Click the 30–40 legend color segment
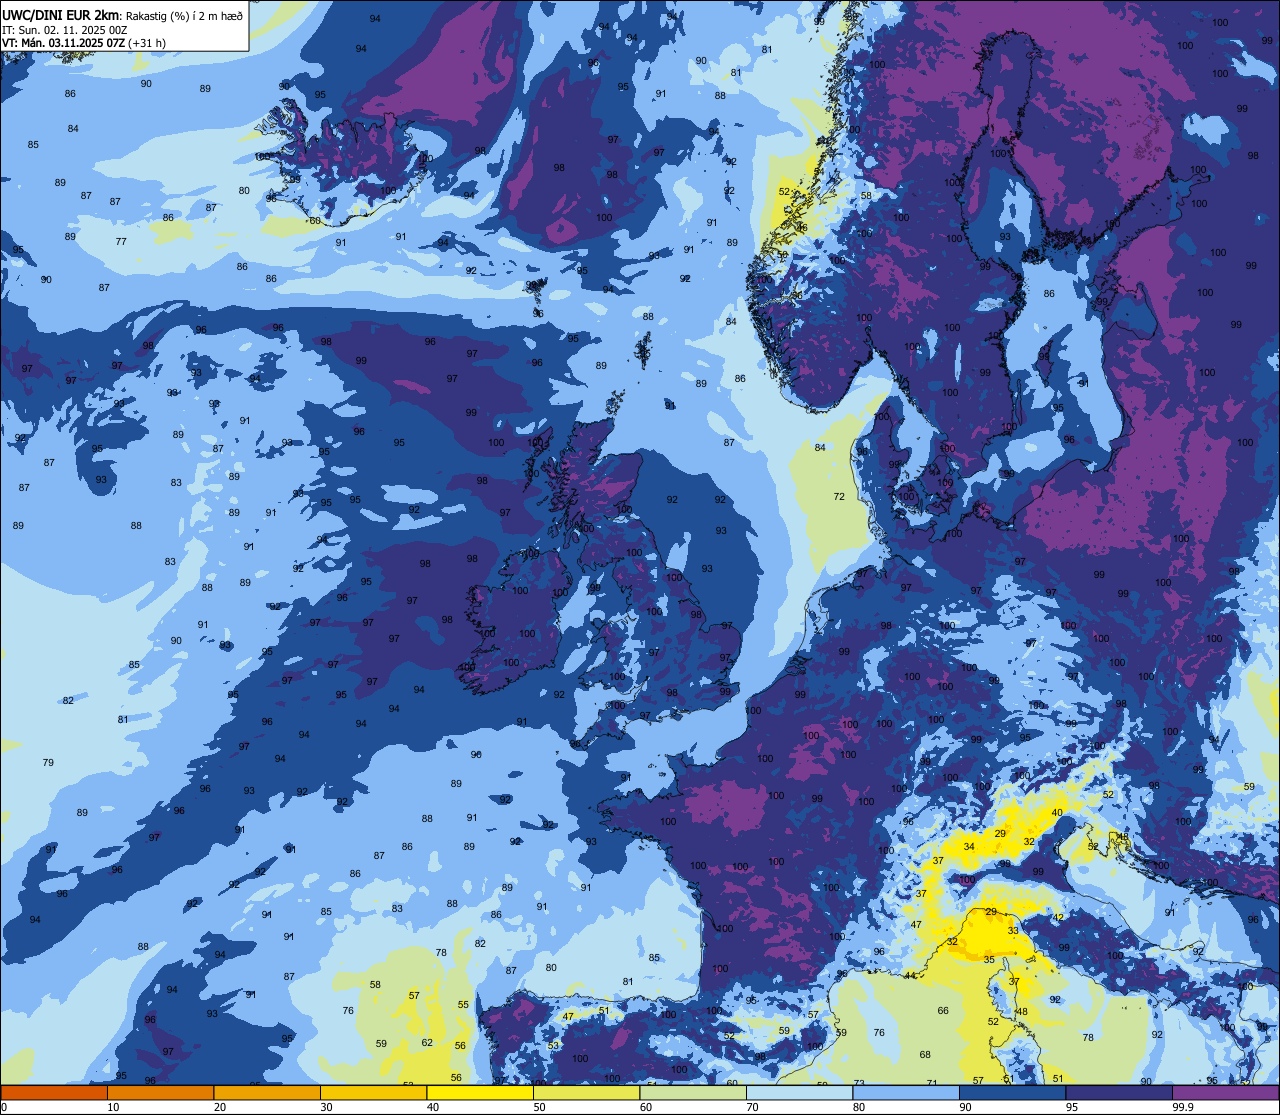The image size is (1280, 1115). pyautogui.click(x=373, y=1093)
